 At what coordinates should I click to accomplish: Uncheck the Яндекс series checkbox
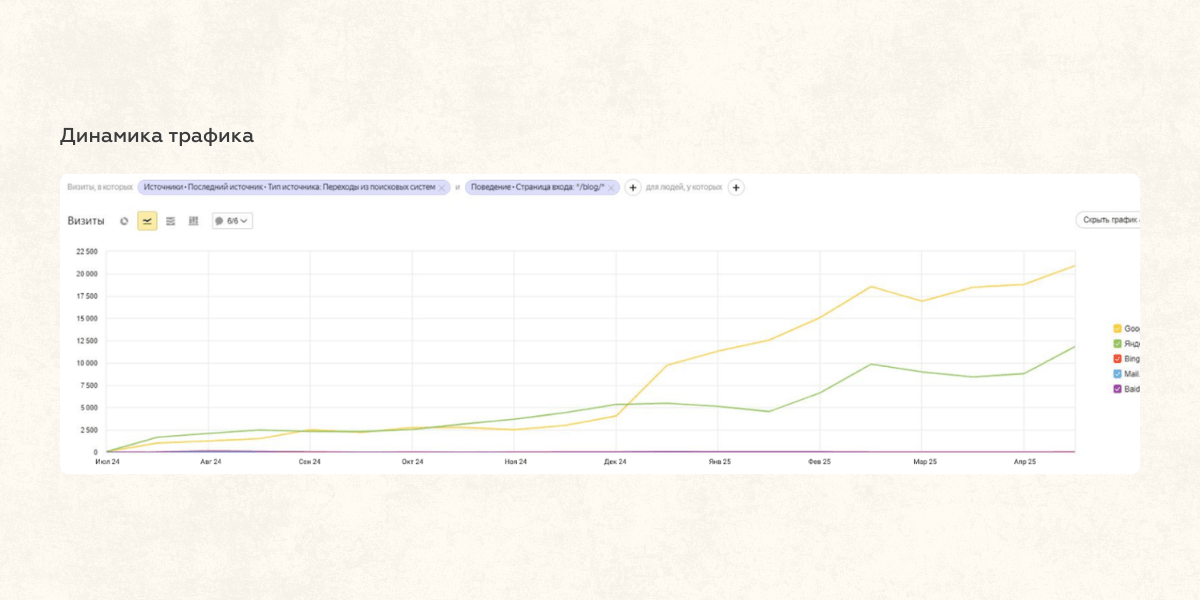1117,343
